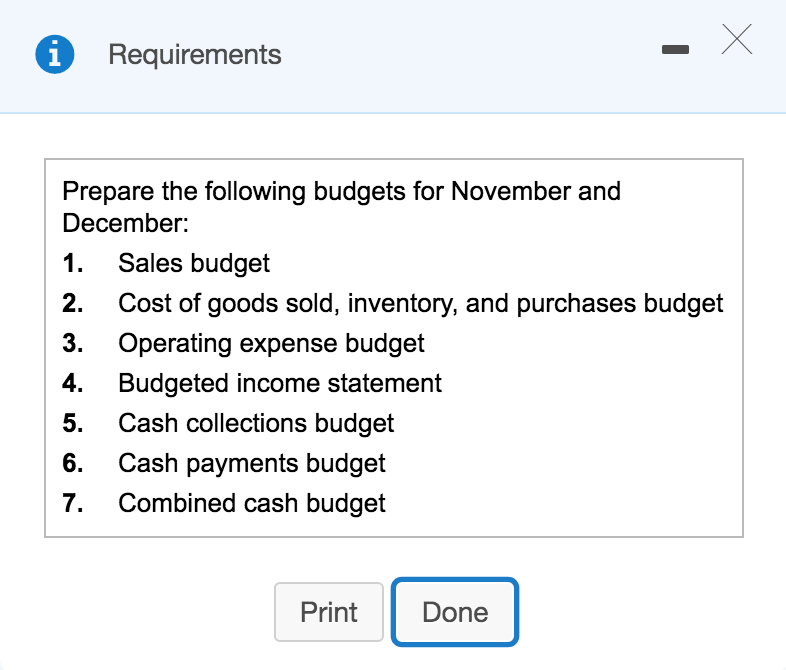Click the bold number 7 list marker
Viewport: 786px width, 670px height.
click(x=72, y=503)
